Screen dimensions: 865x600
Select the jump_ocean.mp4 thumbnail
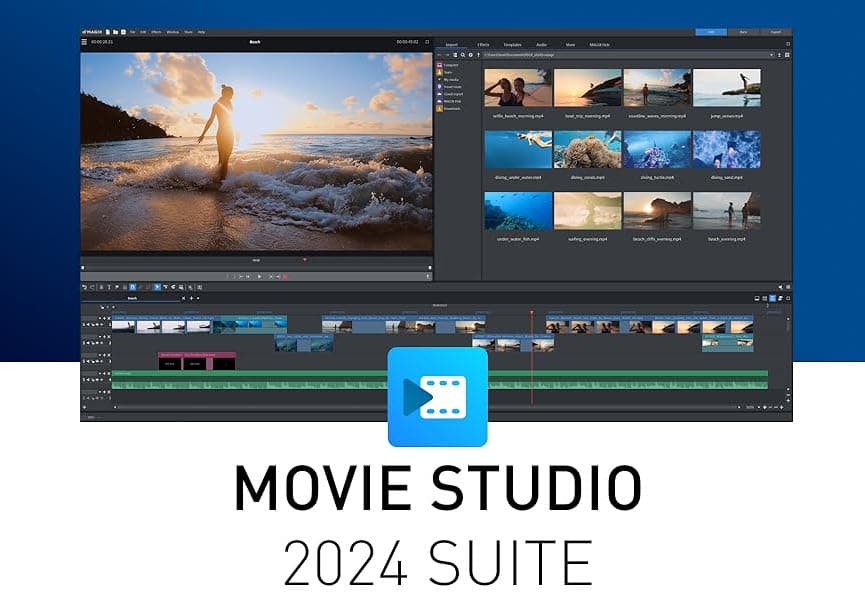(x=727, y=88)
